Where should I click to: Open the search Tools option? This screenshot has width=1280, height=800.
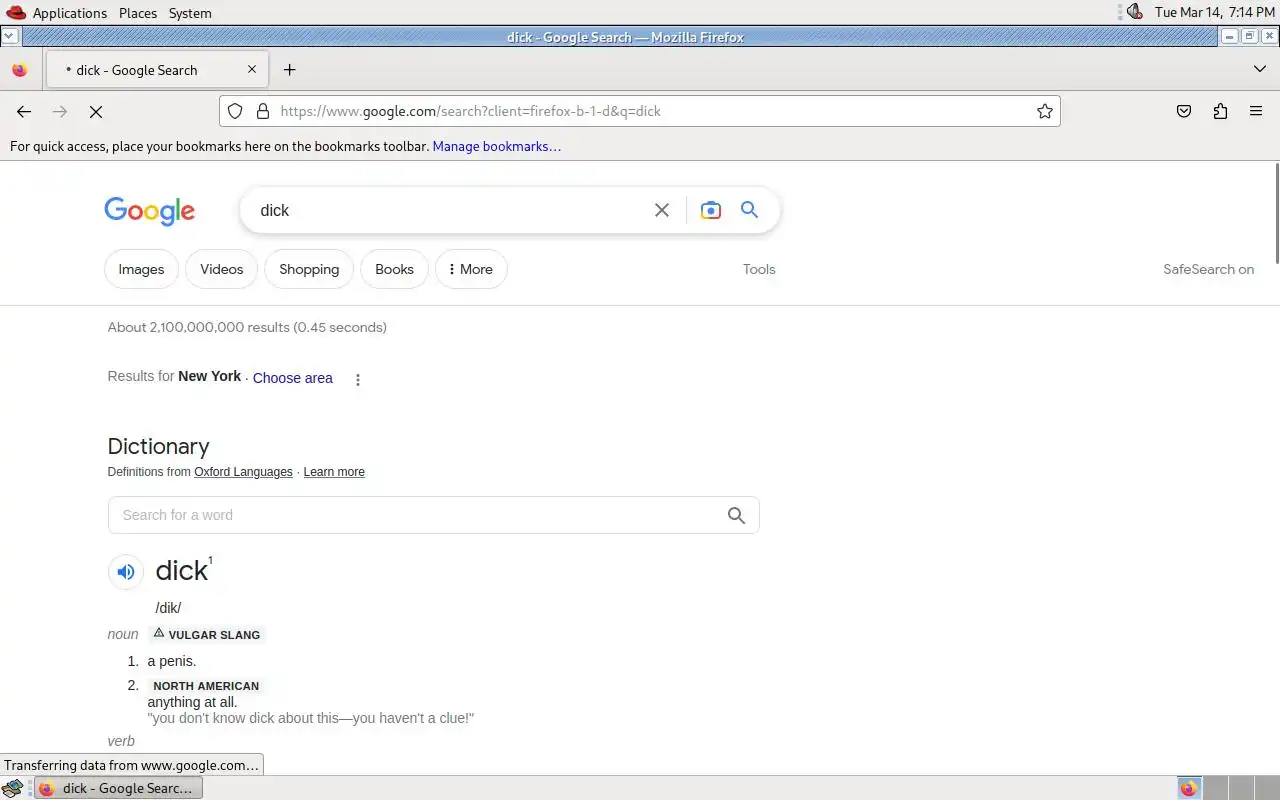point(759,269)
